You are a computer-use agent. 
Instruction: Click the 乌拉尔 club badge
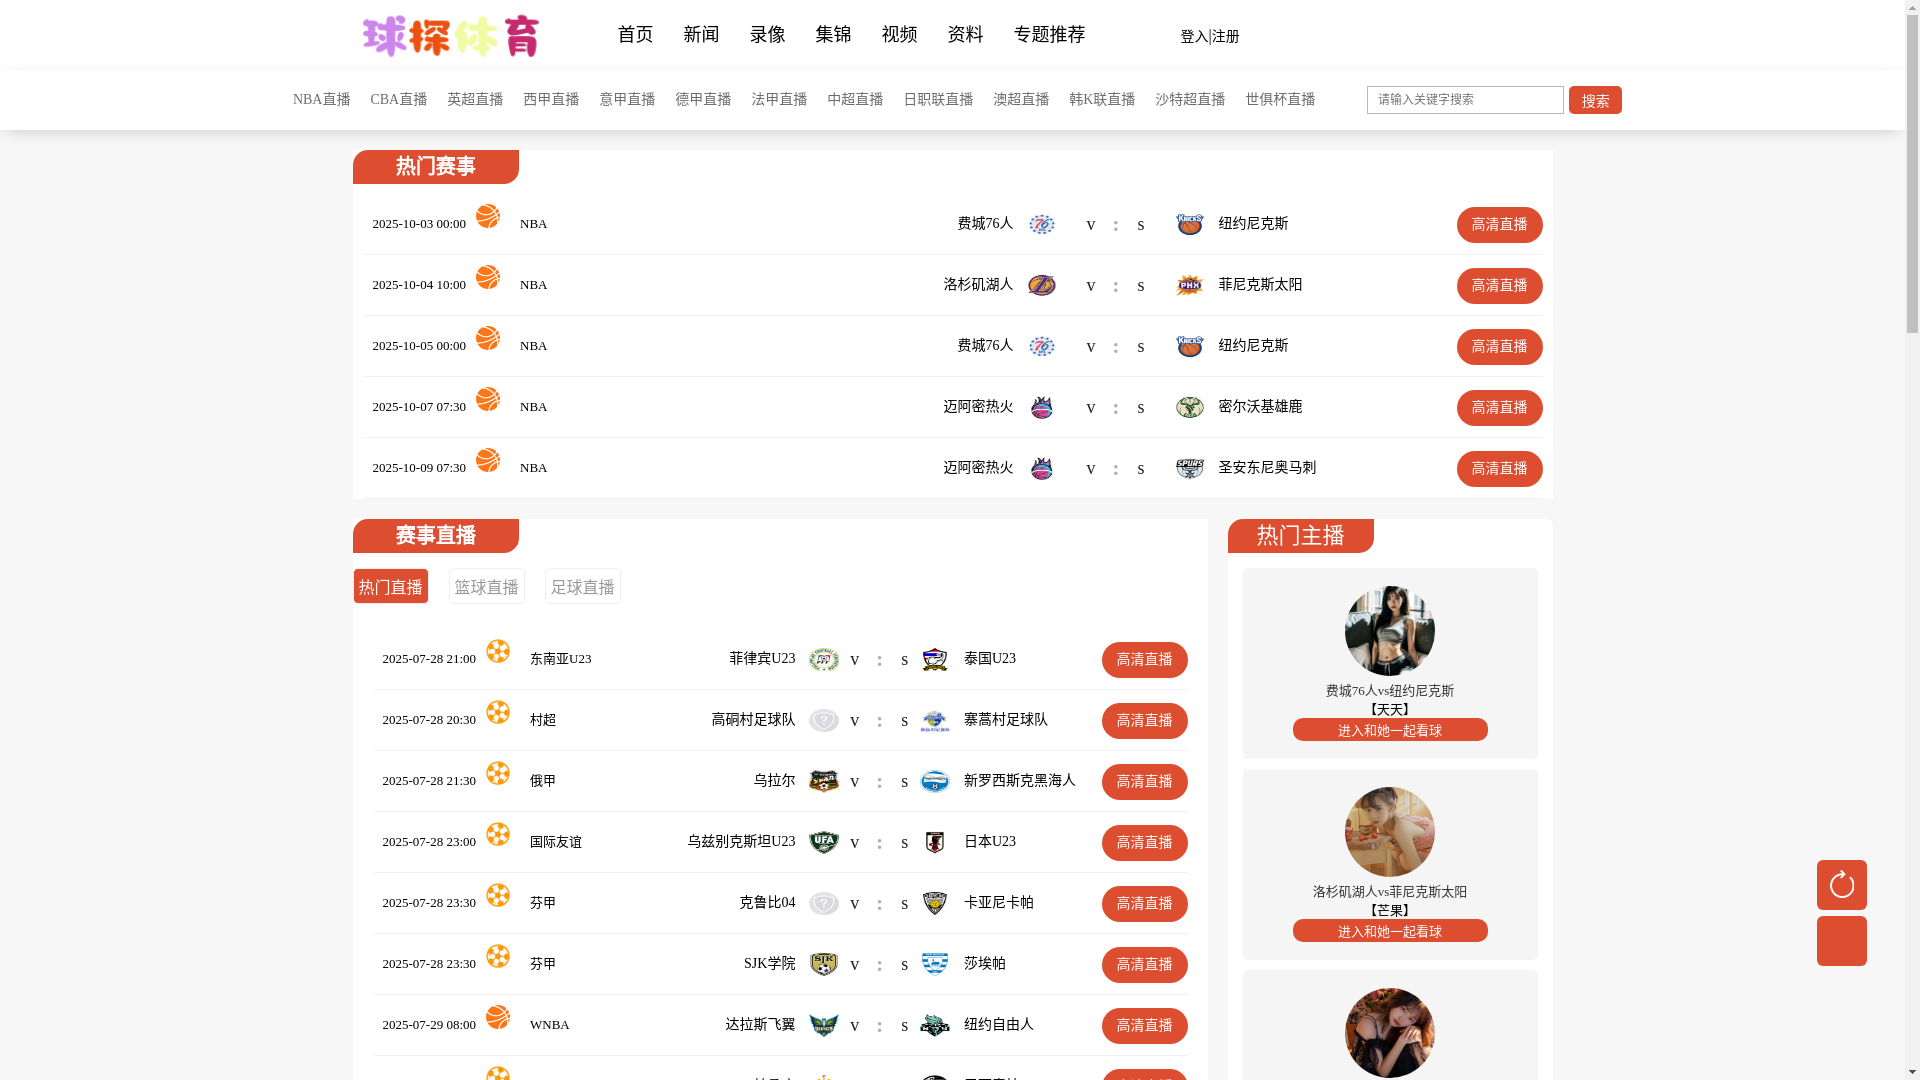coord(824,781)
